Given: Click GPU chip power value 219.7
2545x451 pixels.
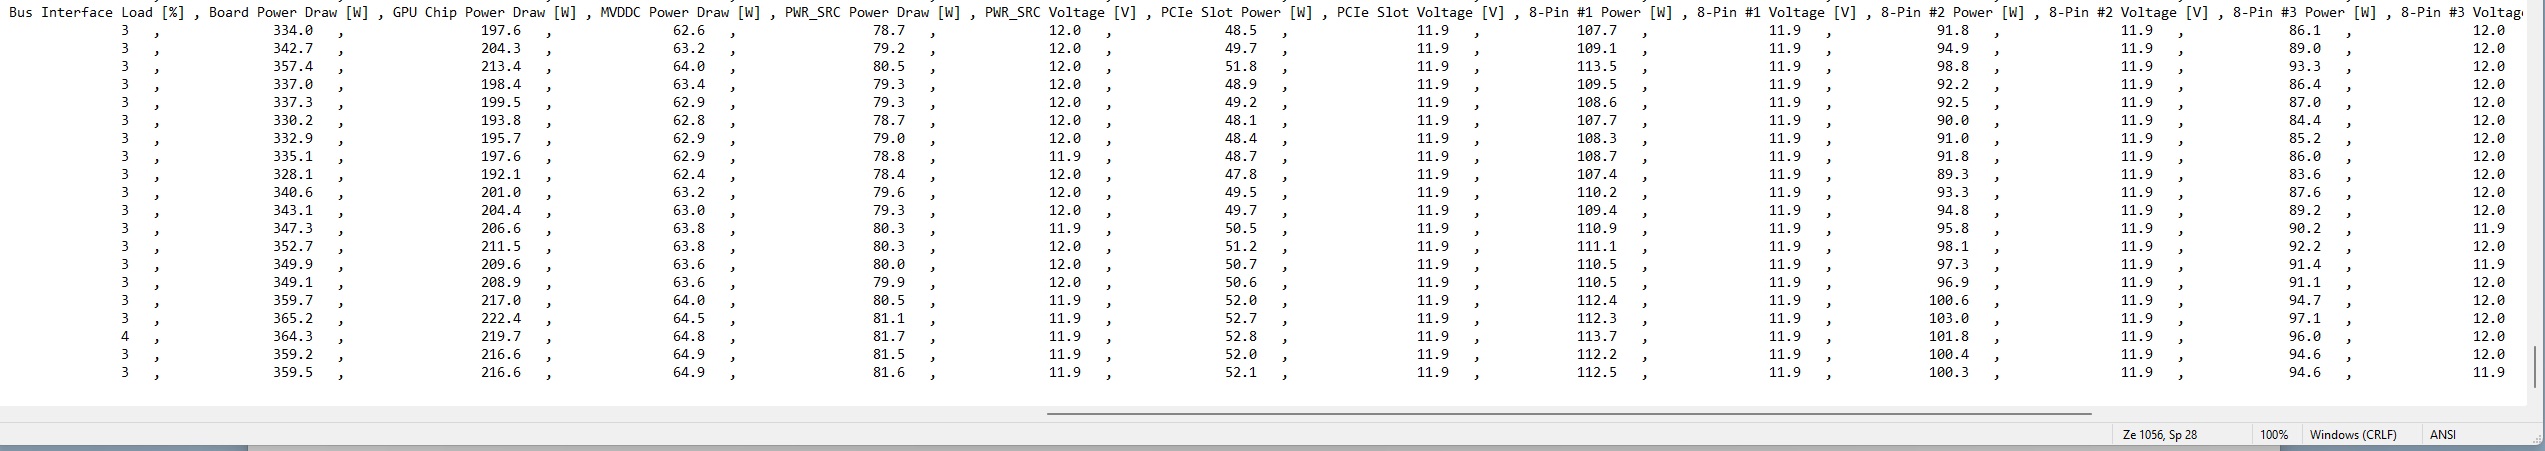Looking at the screenshot, I should tap(501, 336).
